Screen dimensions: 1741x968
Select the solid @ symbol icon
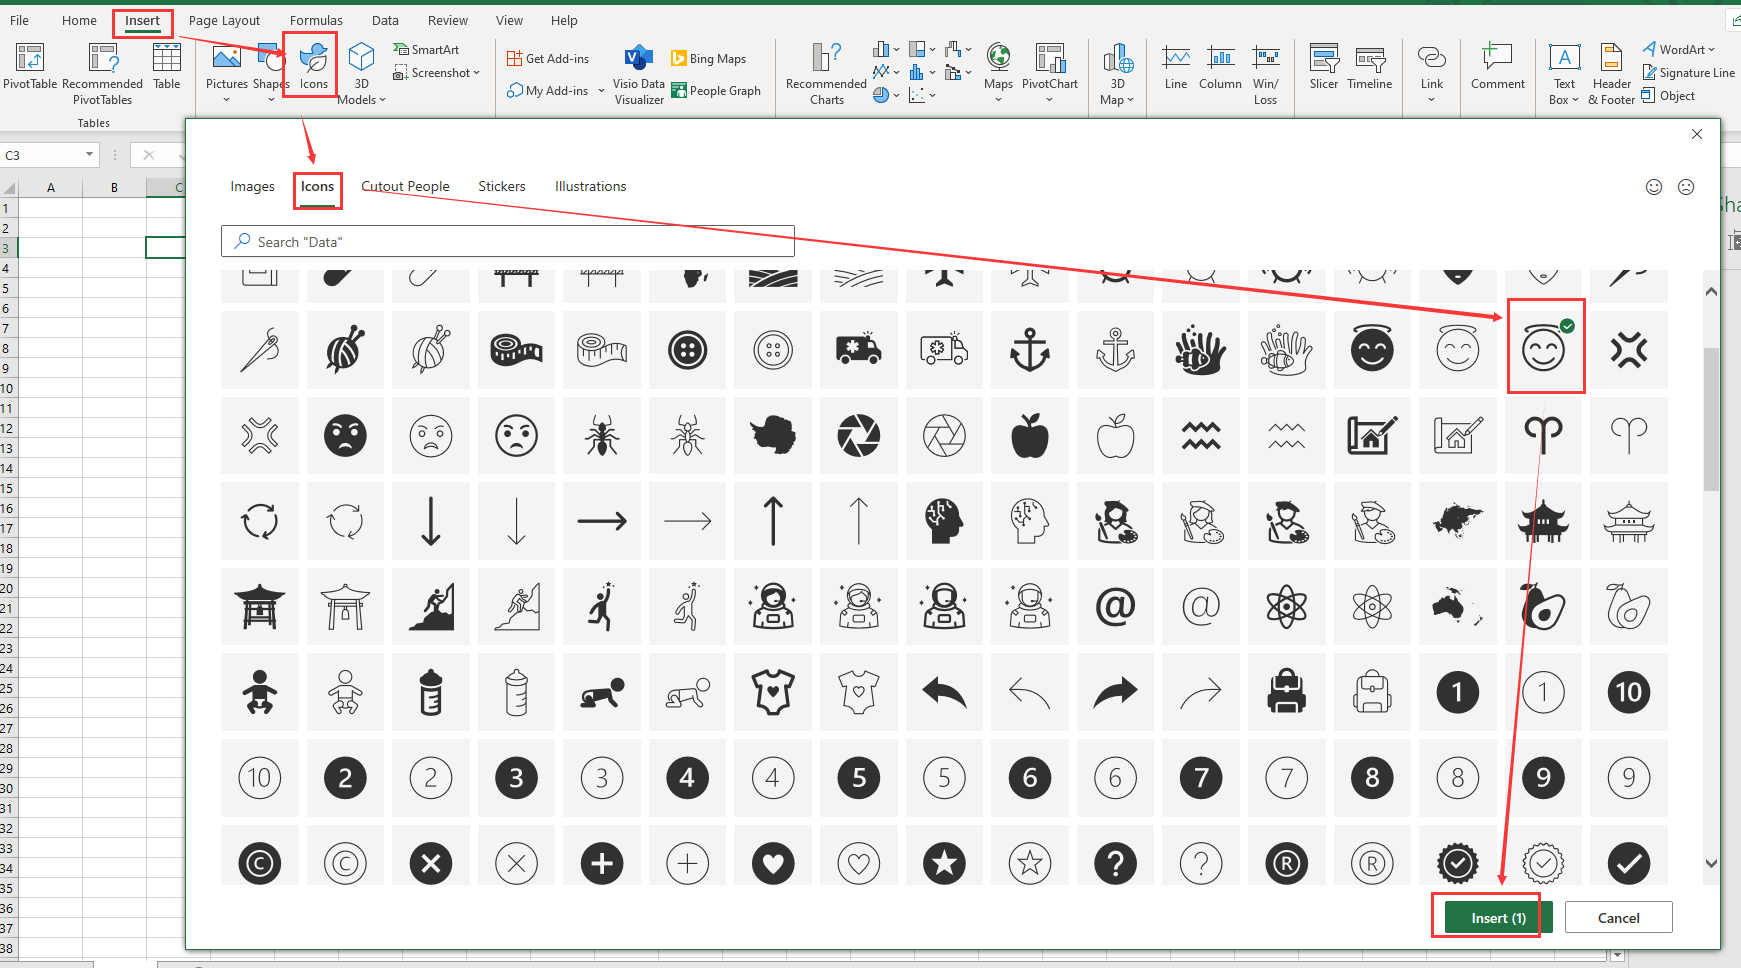point(1115,607)
